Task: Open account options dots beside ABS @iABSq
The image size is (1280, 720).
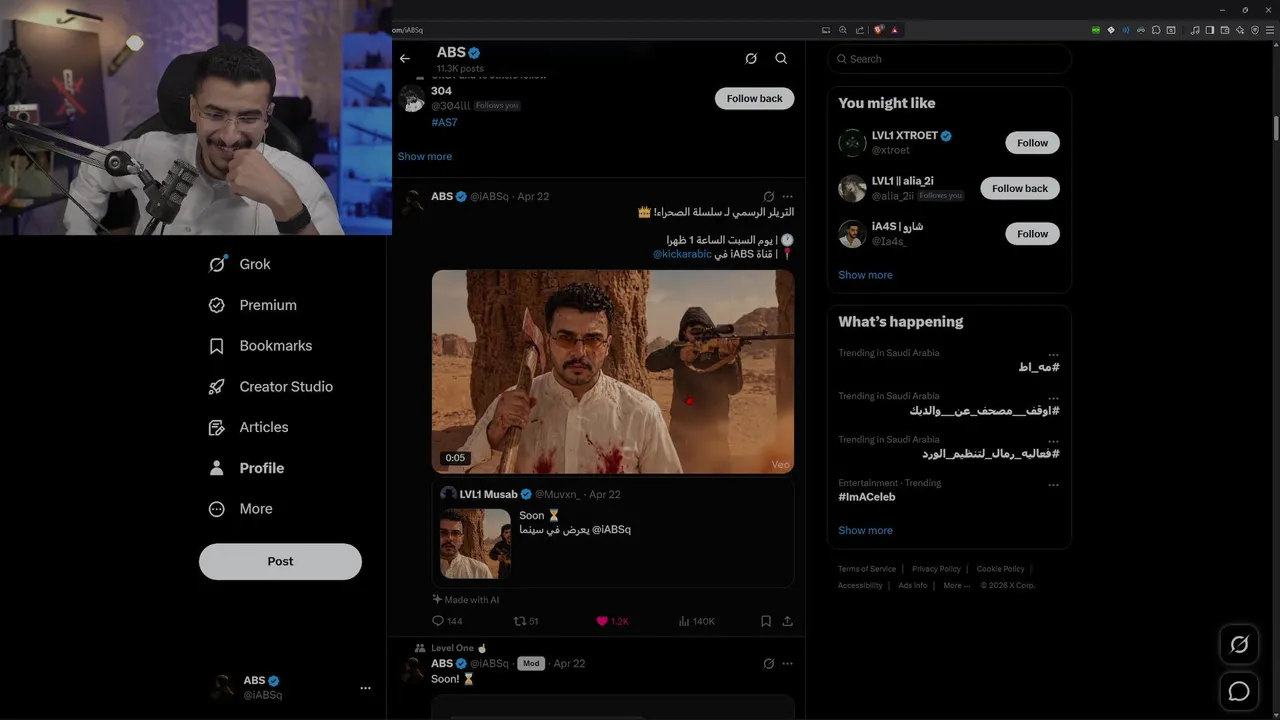Action: coord(365,688)
